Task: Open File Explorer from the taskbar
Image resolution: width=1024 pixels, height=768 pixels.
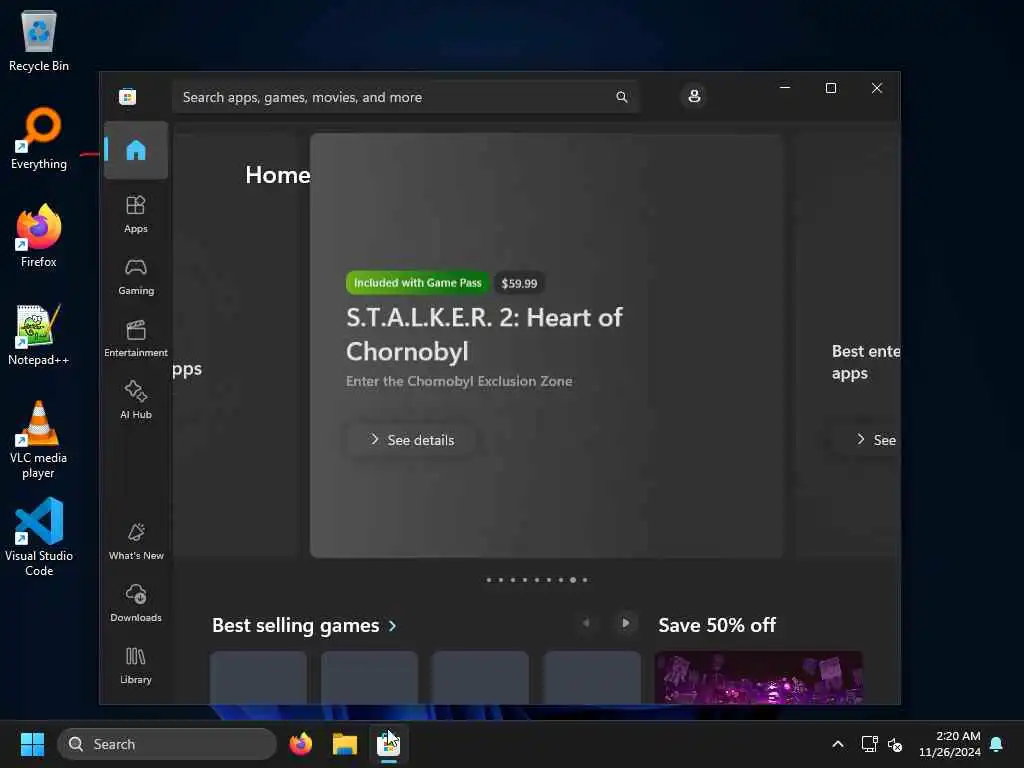Action: (345, 744)
